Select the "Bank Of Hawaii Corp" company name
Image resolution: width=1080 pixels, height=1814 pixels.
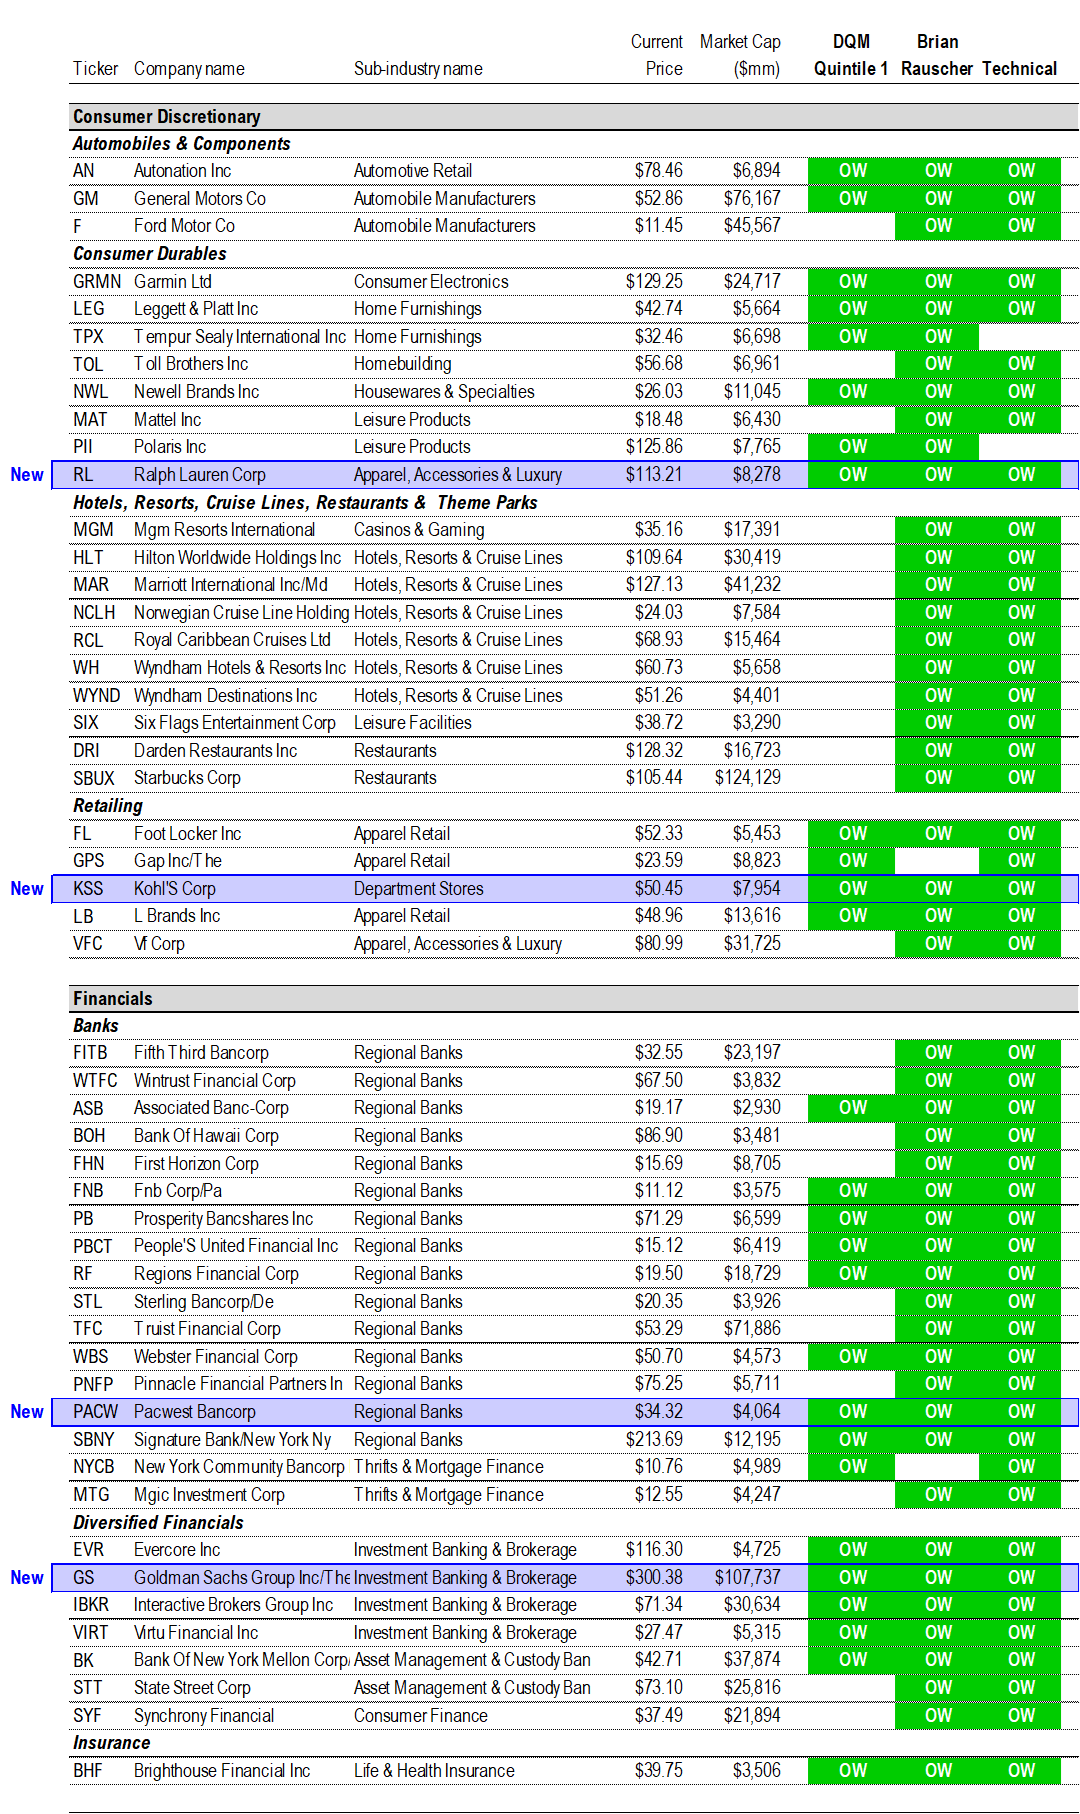[206, 1136]
